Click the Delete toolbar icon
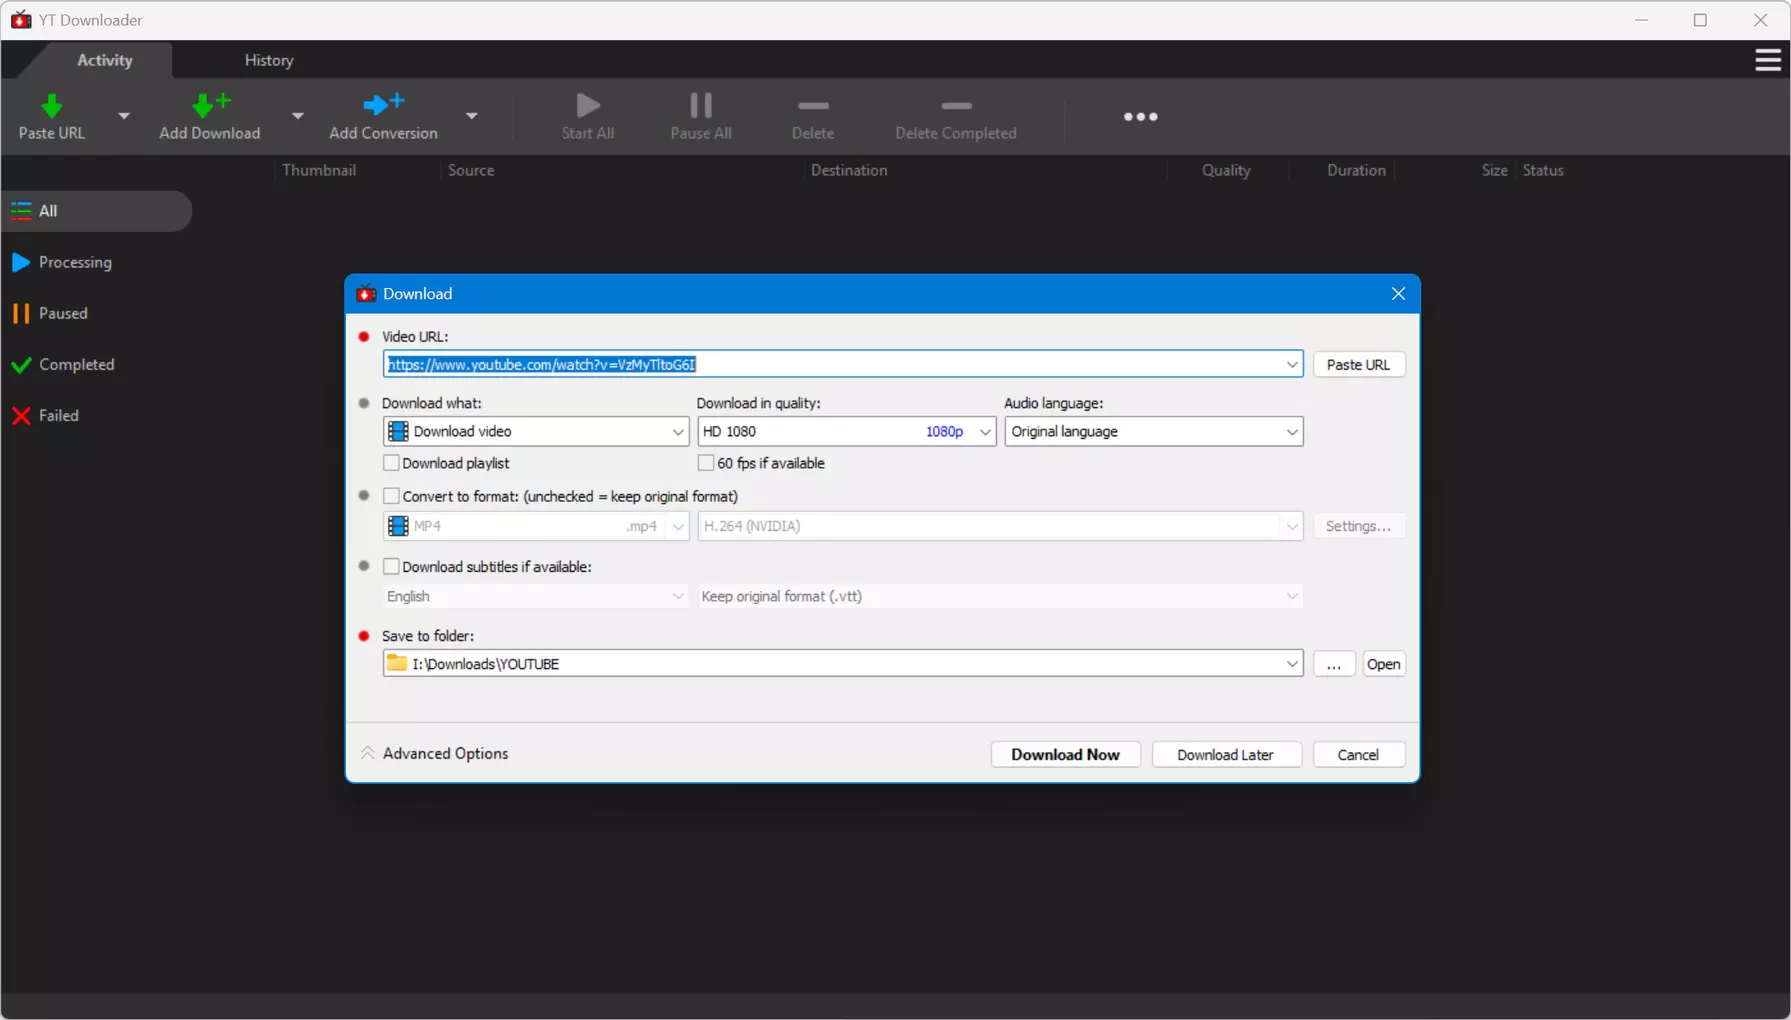 [x=813, y=106]
